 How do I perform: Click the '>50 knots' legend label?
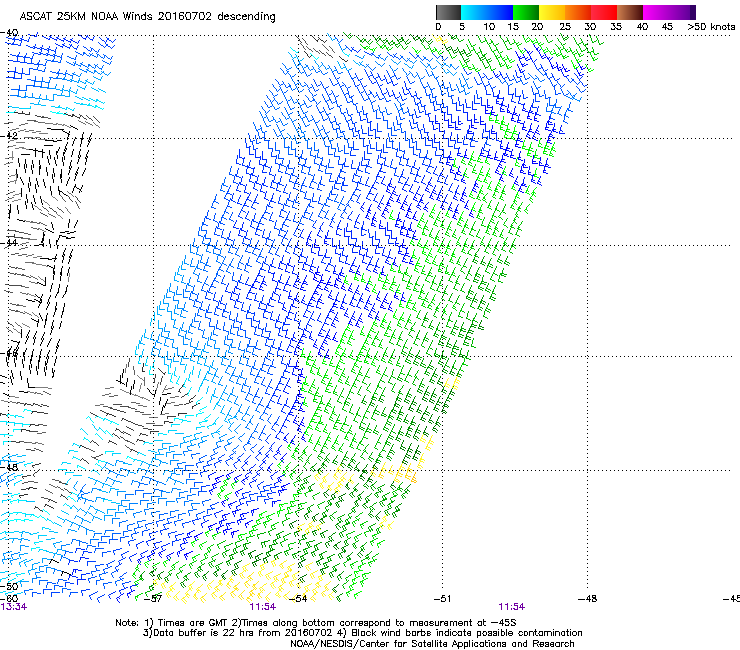(x=711, y=26)
